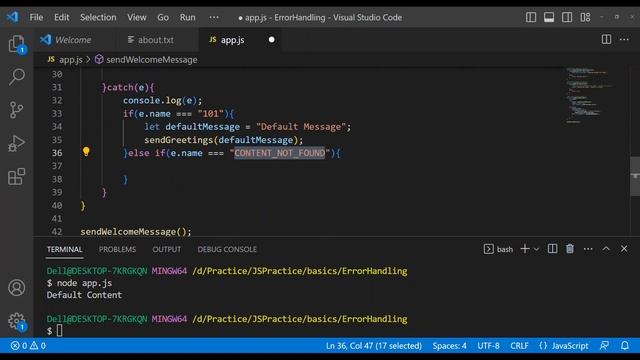This screenshot has width=640, height=360.
Task: Open the View menu
Action: [x=136, y=17]
